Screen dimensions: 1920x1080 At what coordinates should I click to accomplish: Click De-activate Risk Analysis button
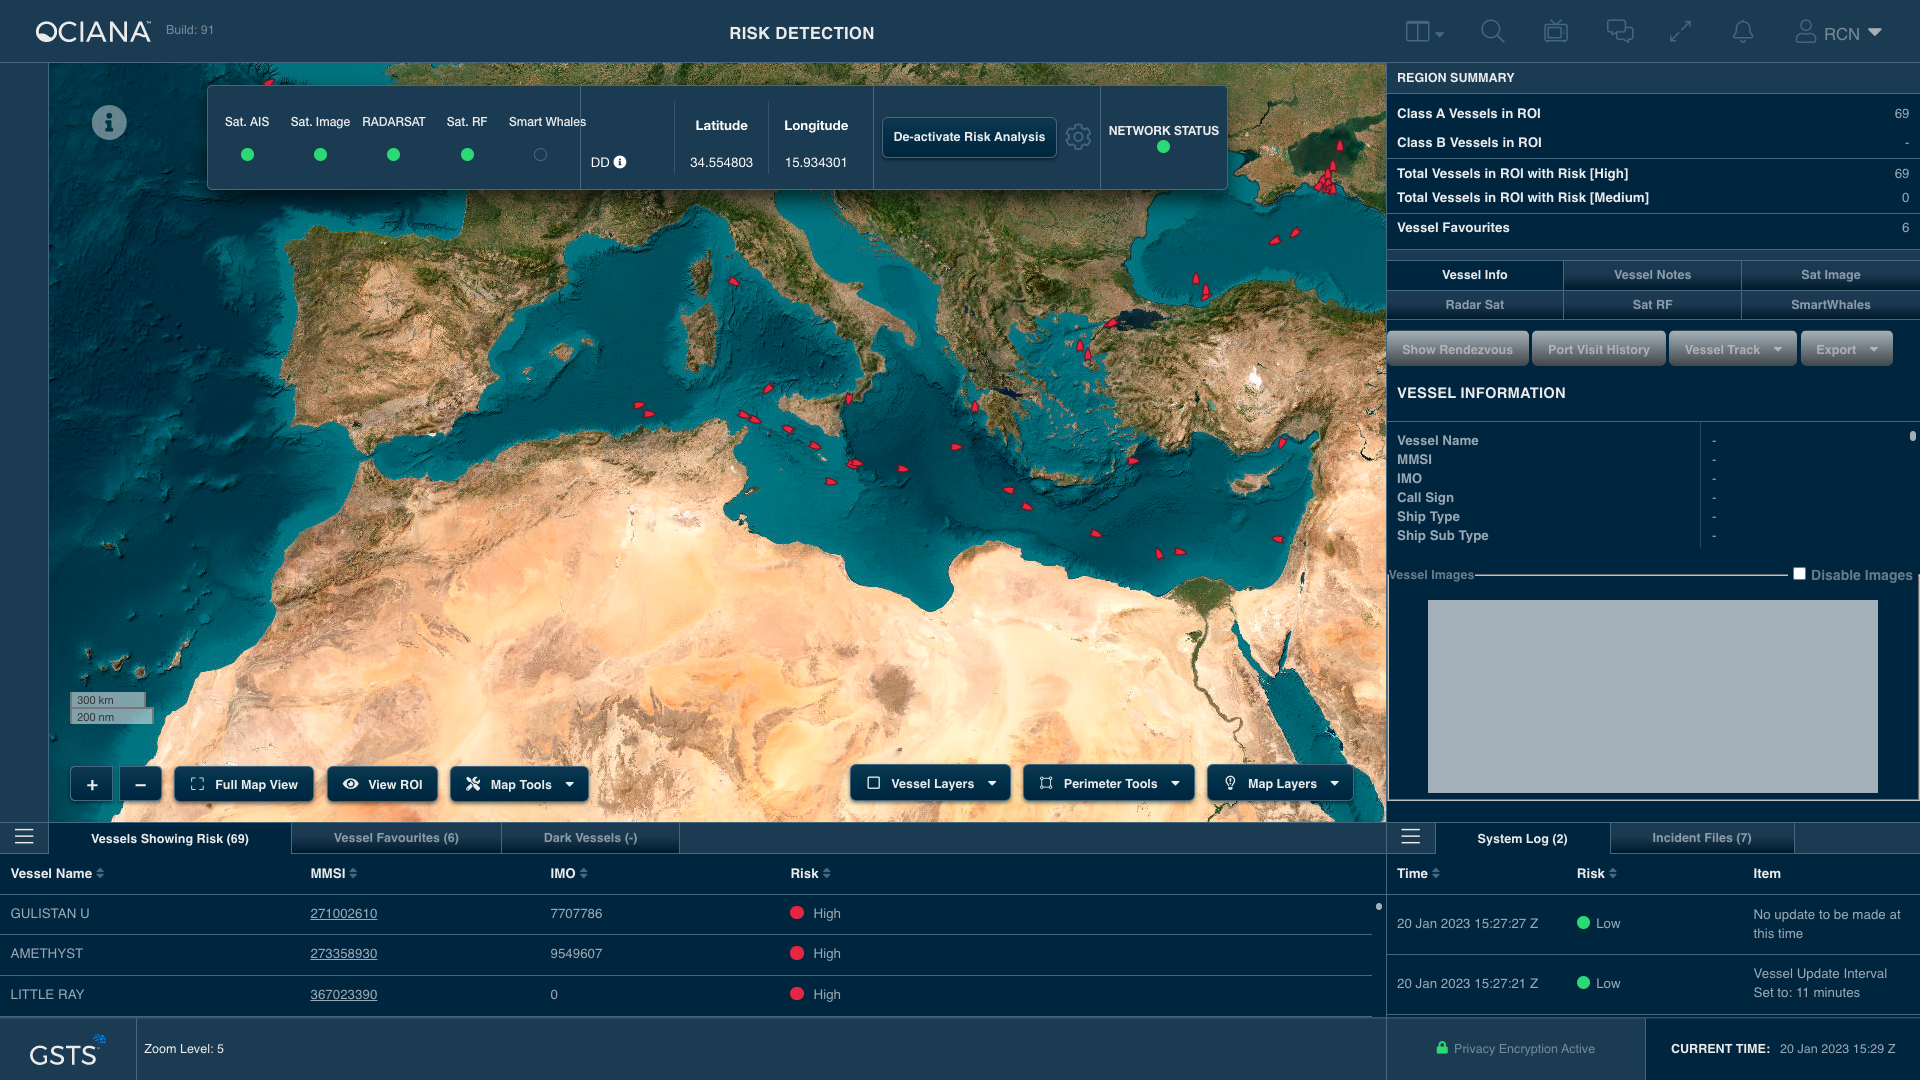pos(969,137)
